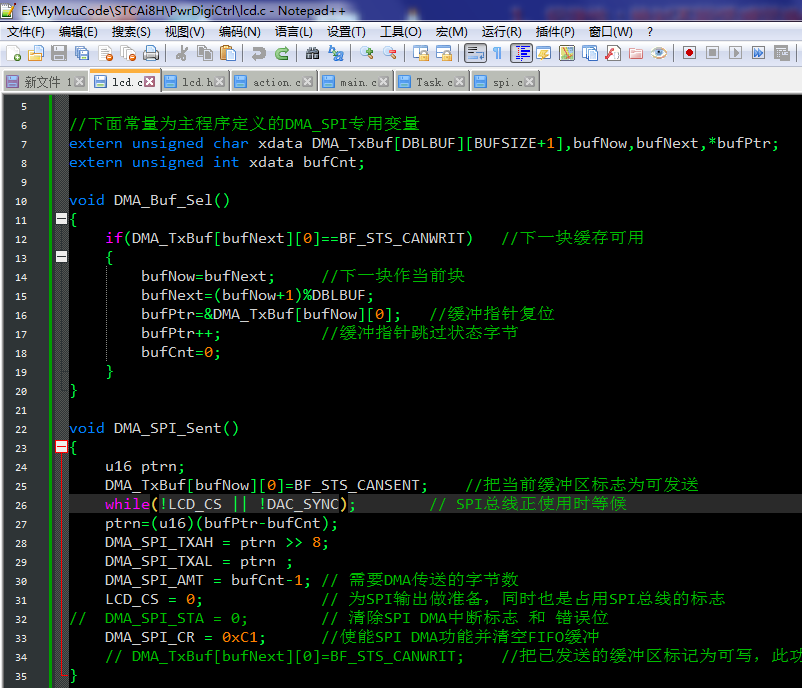The image size is (802, 688).
Task: Close the lcd.c tab
Action: coord(150,82)
